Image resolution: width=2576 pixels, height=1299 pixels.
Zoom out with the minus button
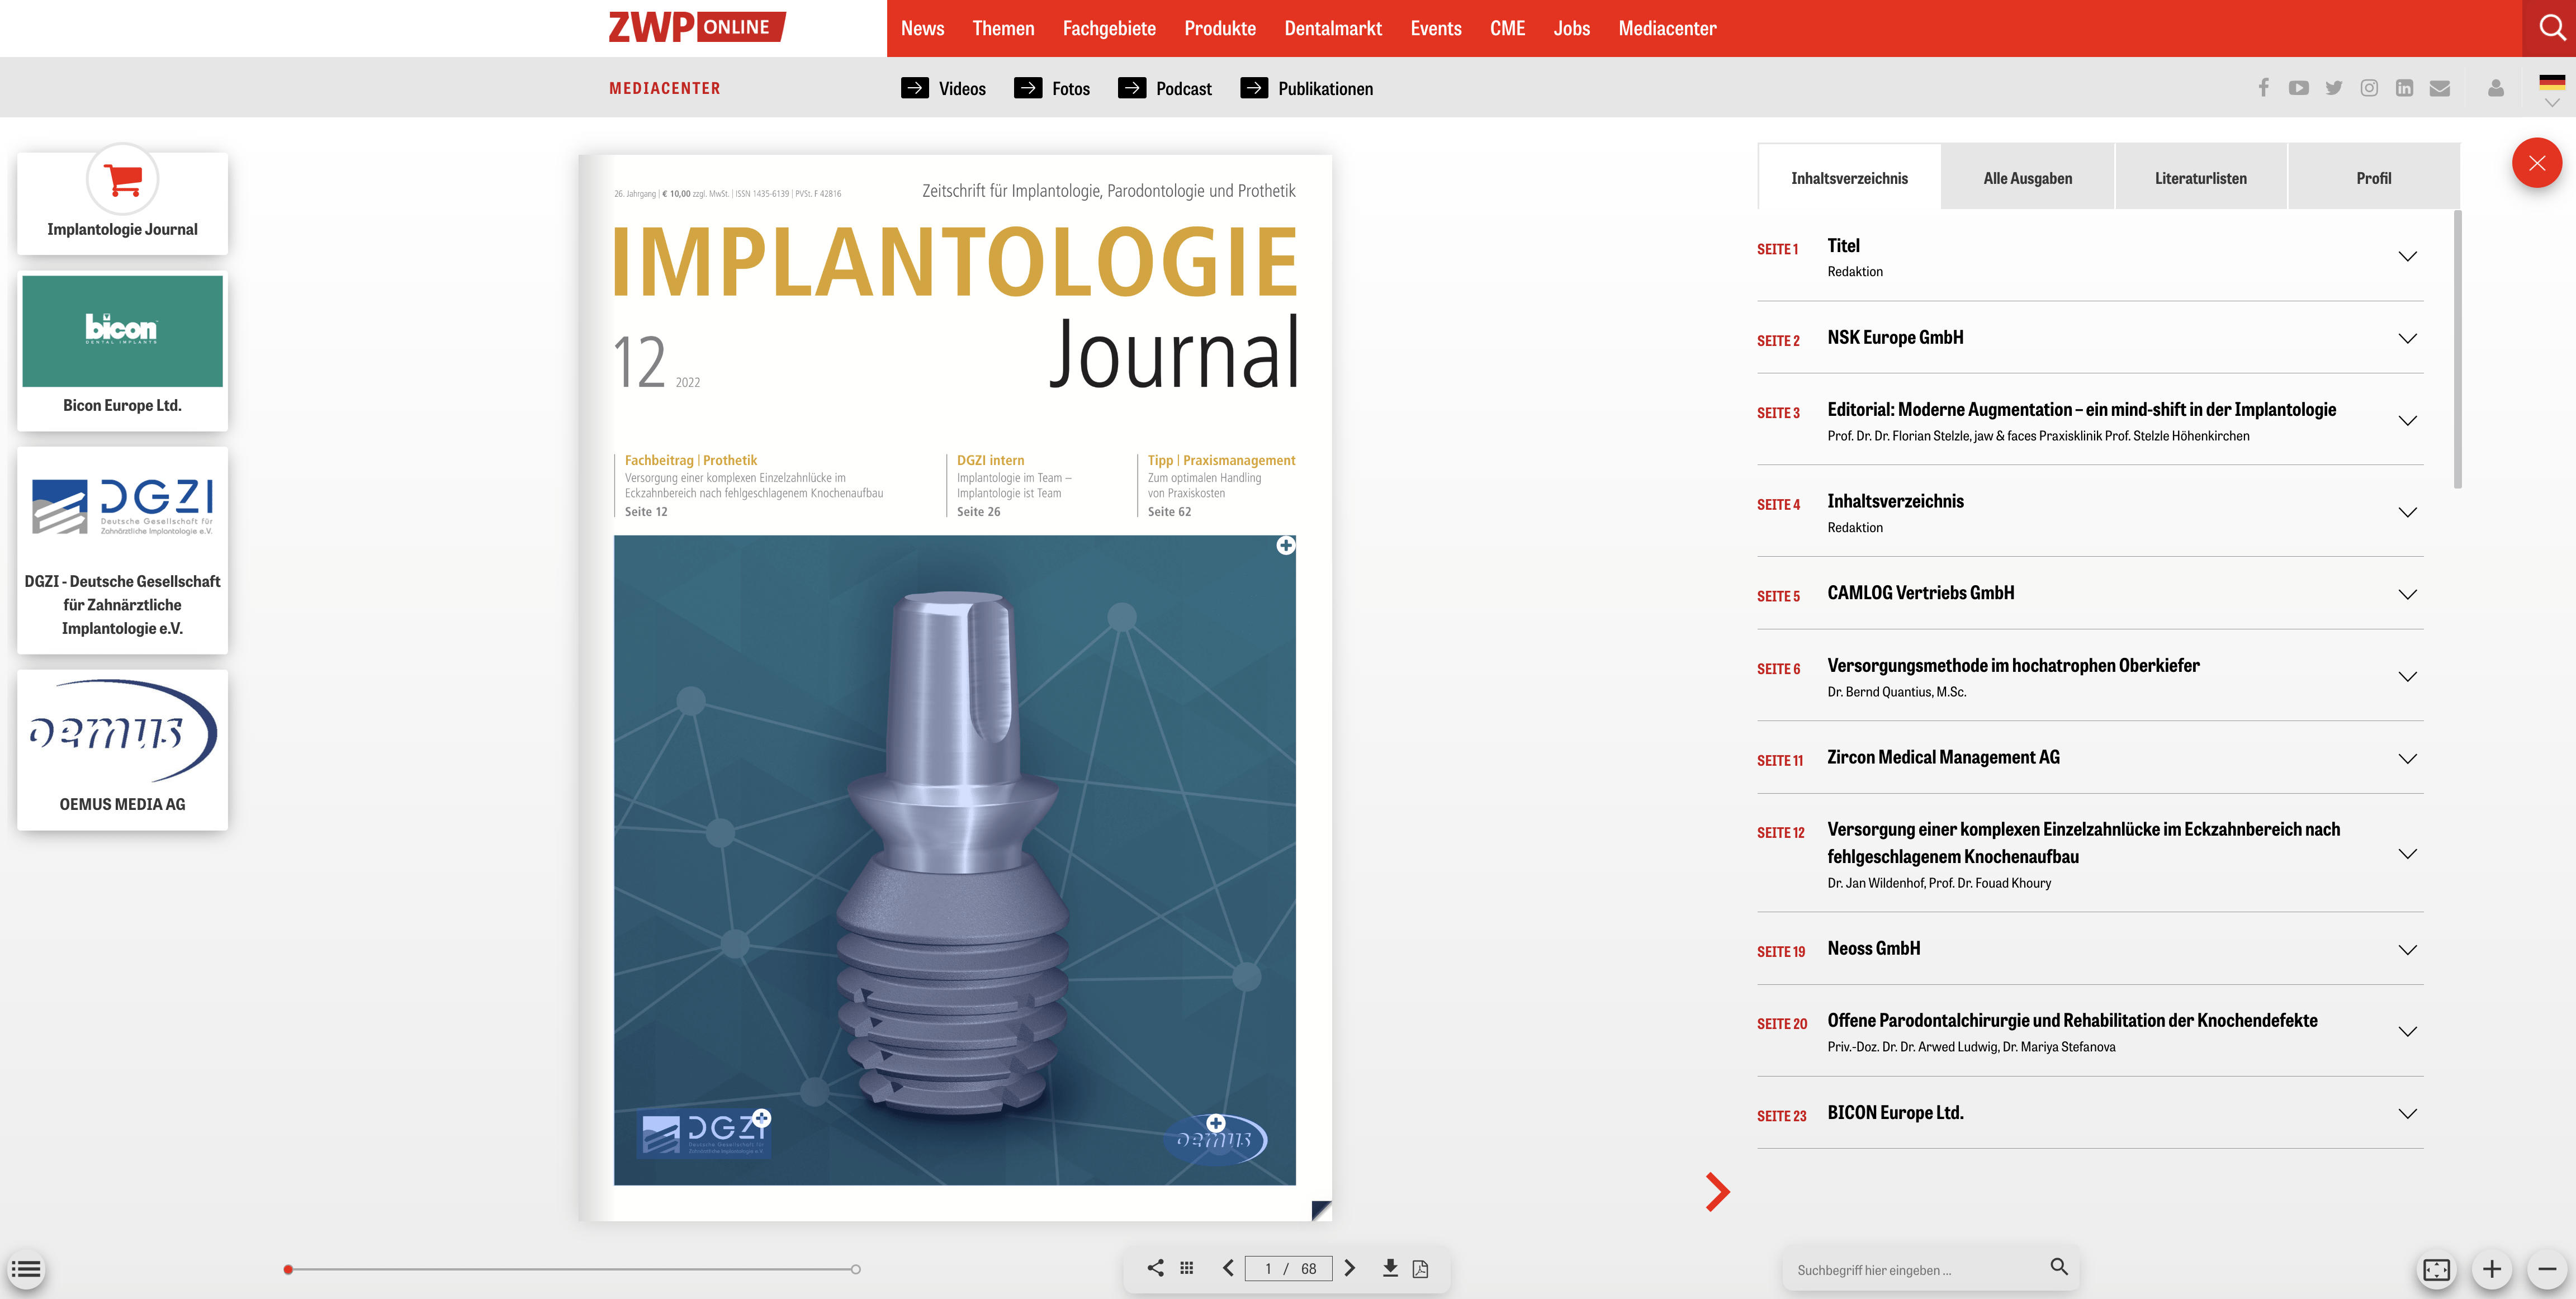click(2547, 1269)
